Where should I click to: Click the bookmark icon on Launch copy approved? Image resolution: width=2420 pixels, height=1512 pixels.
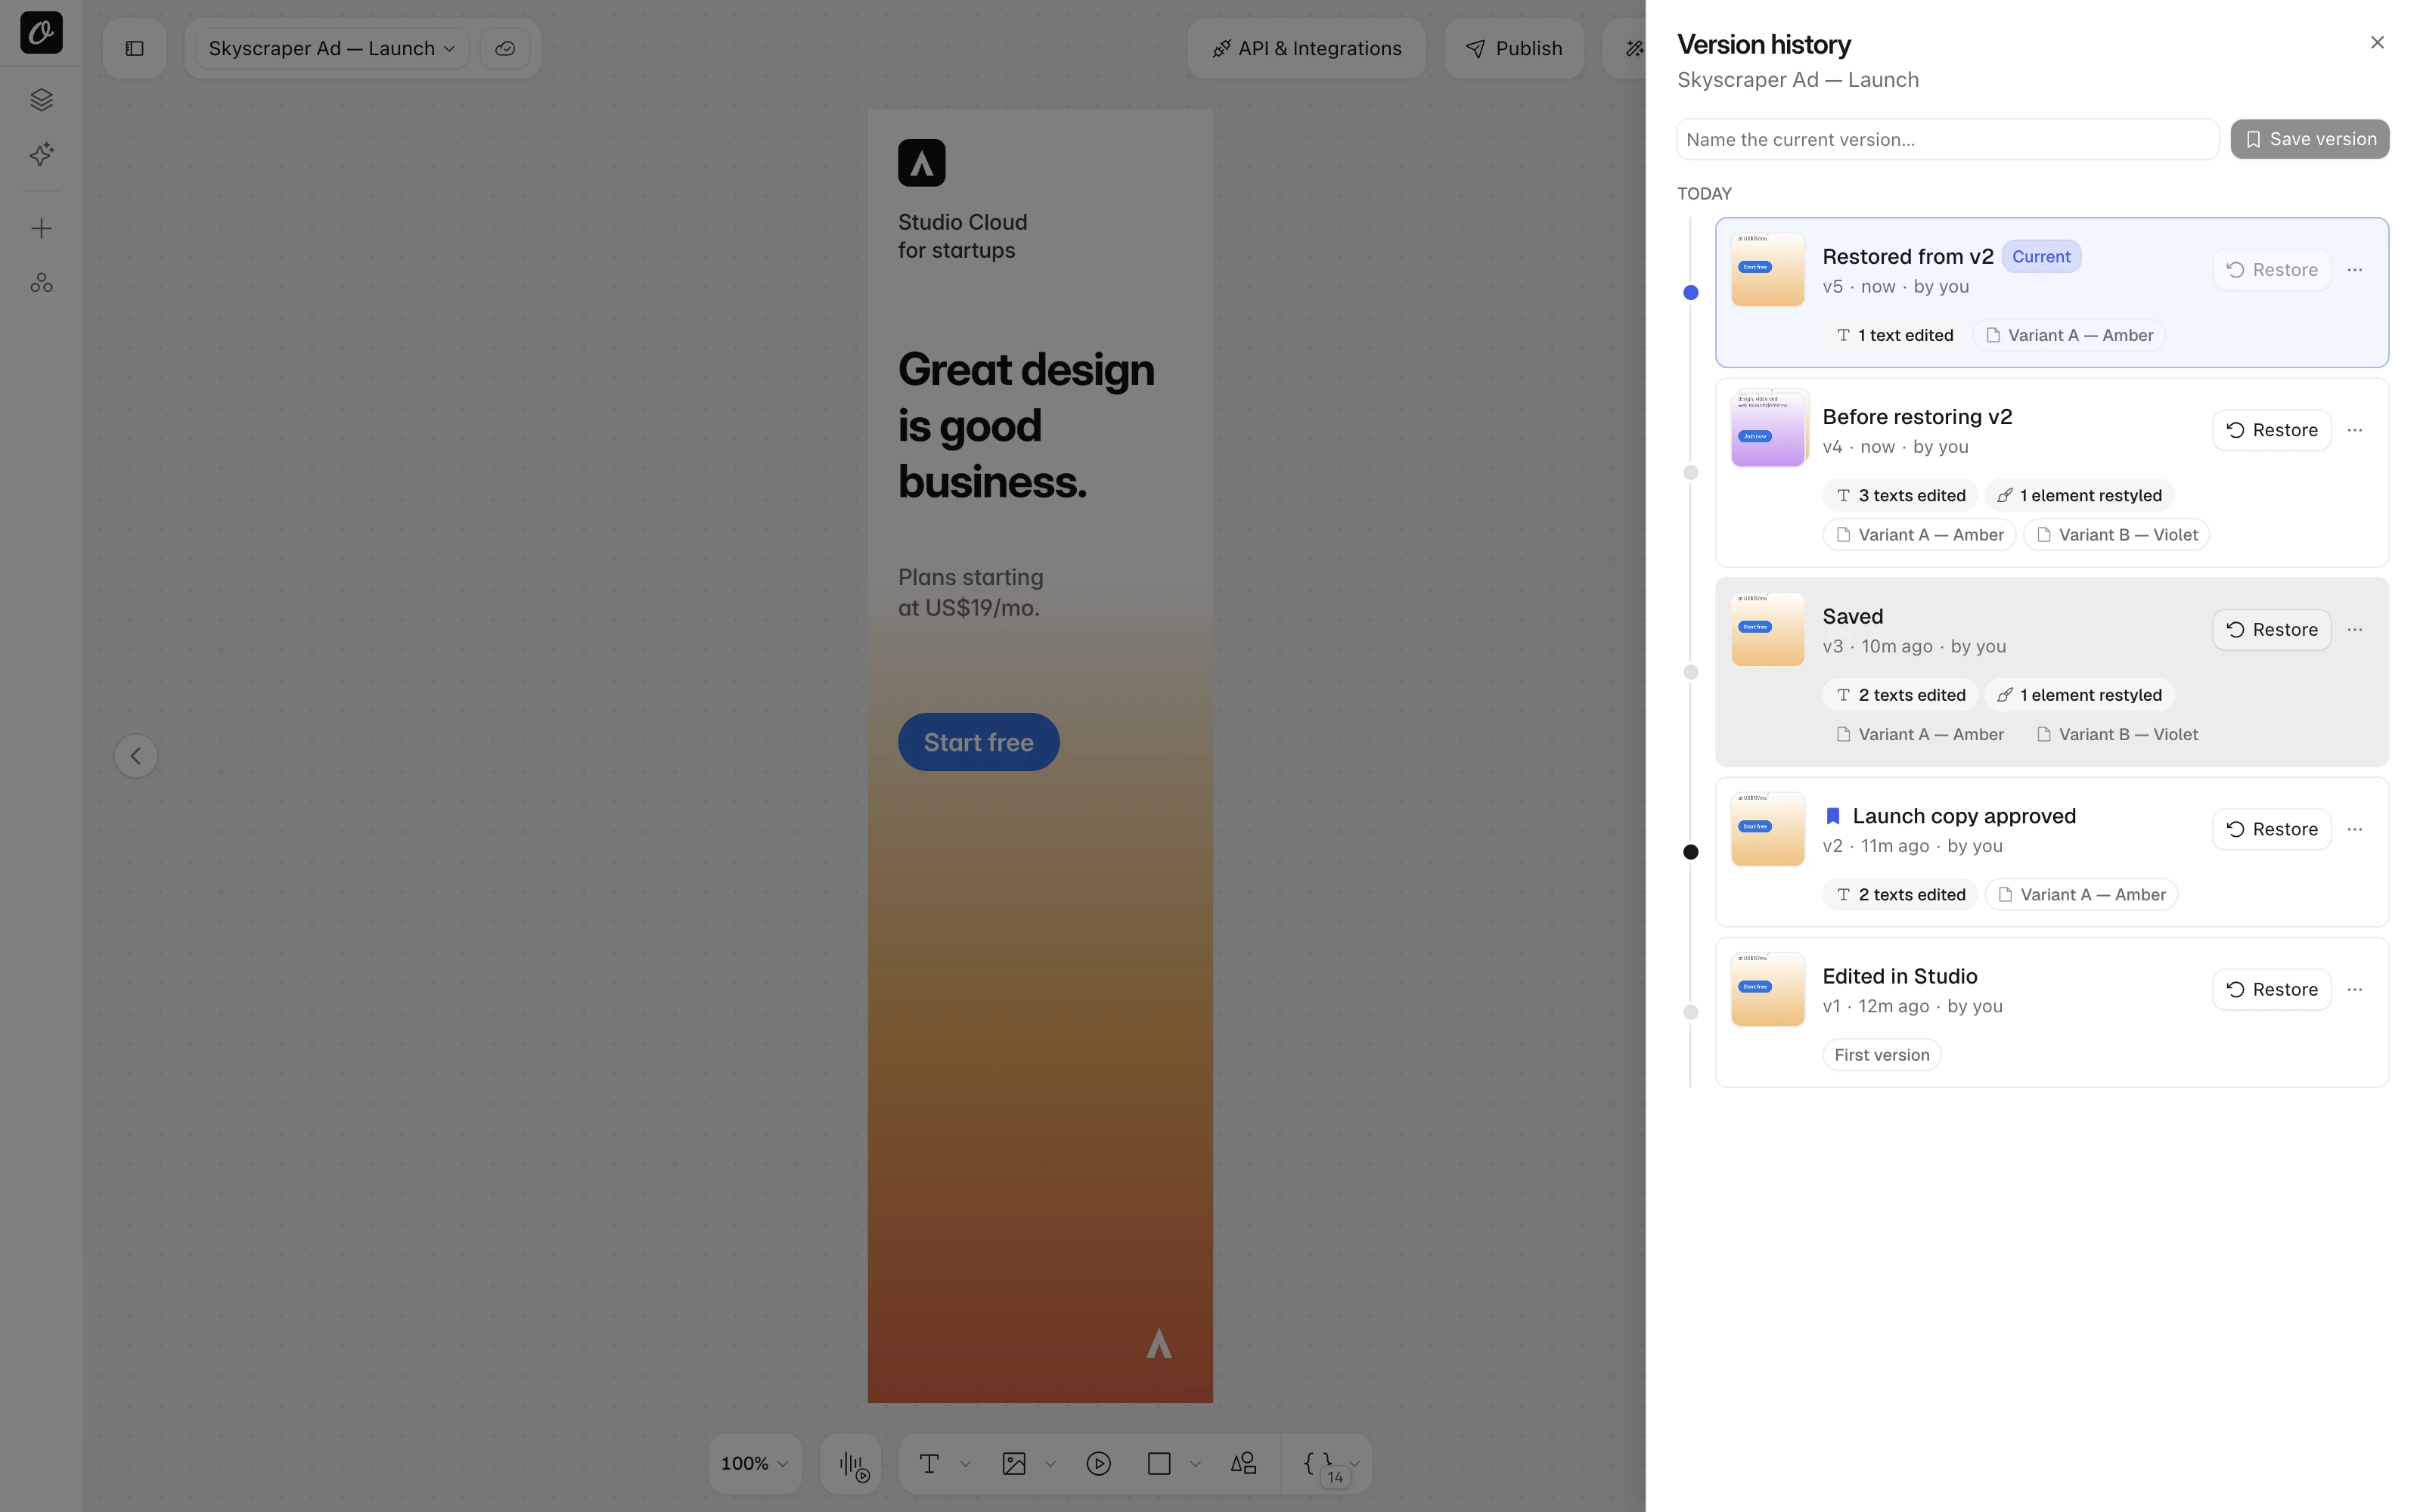point(1833,816)
